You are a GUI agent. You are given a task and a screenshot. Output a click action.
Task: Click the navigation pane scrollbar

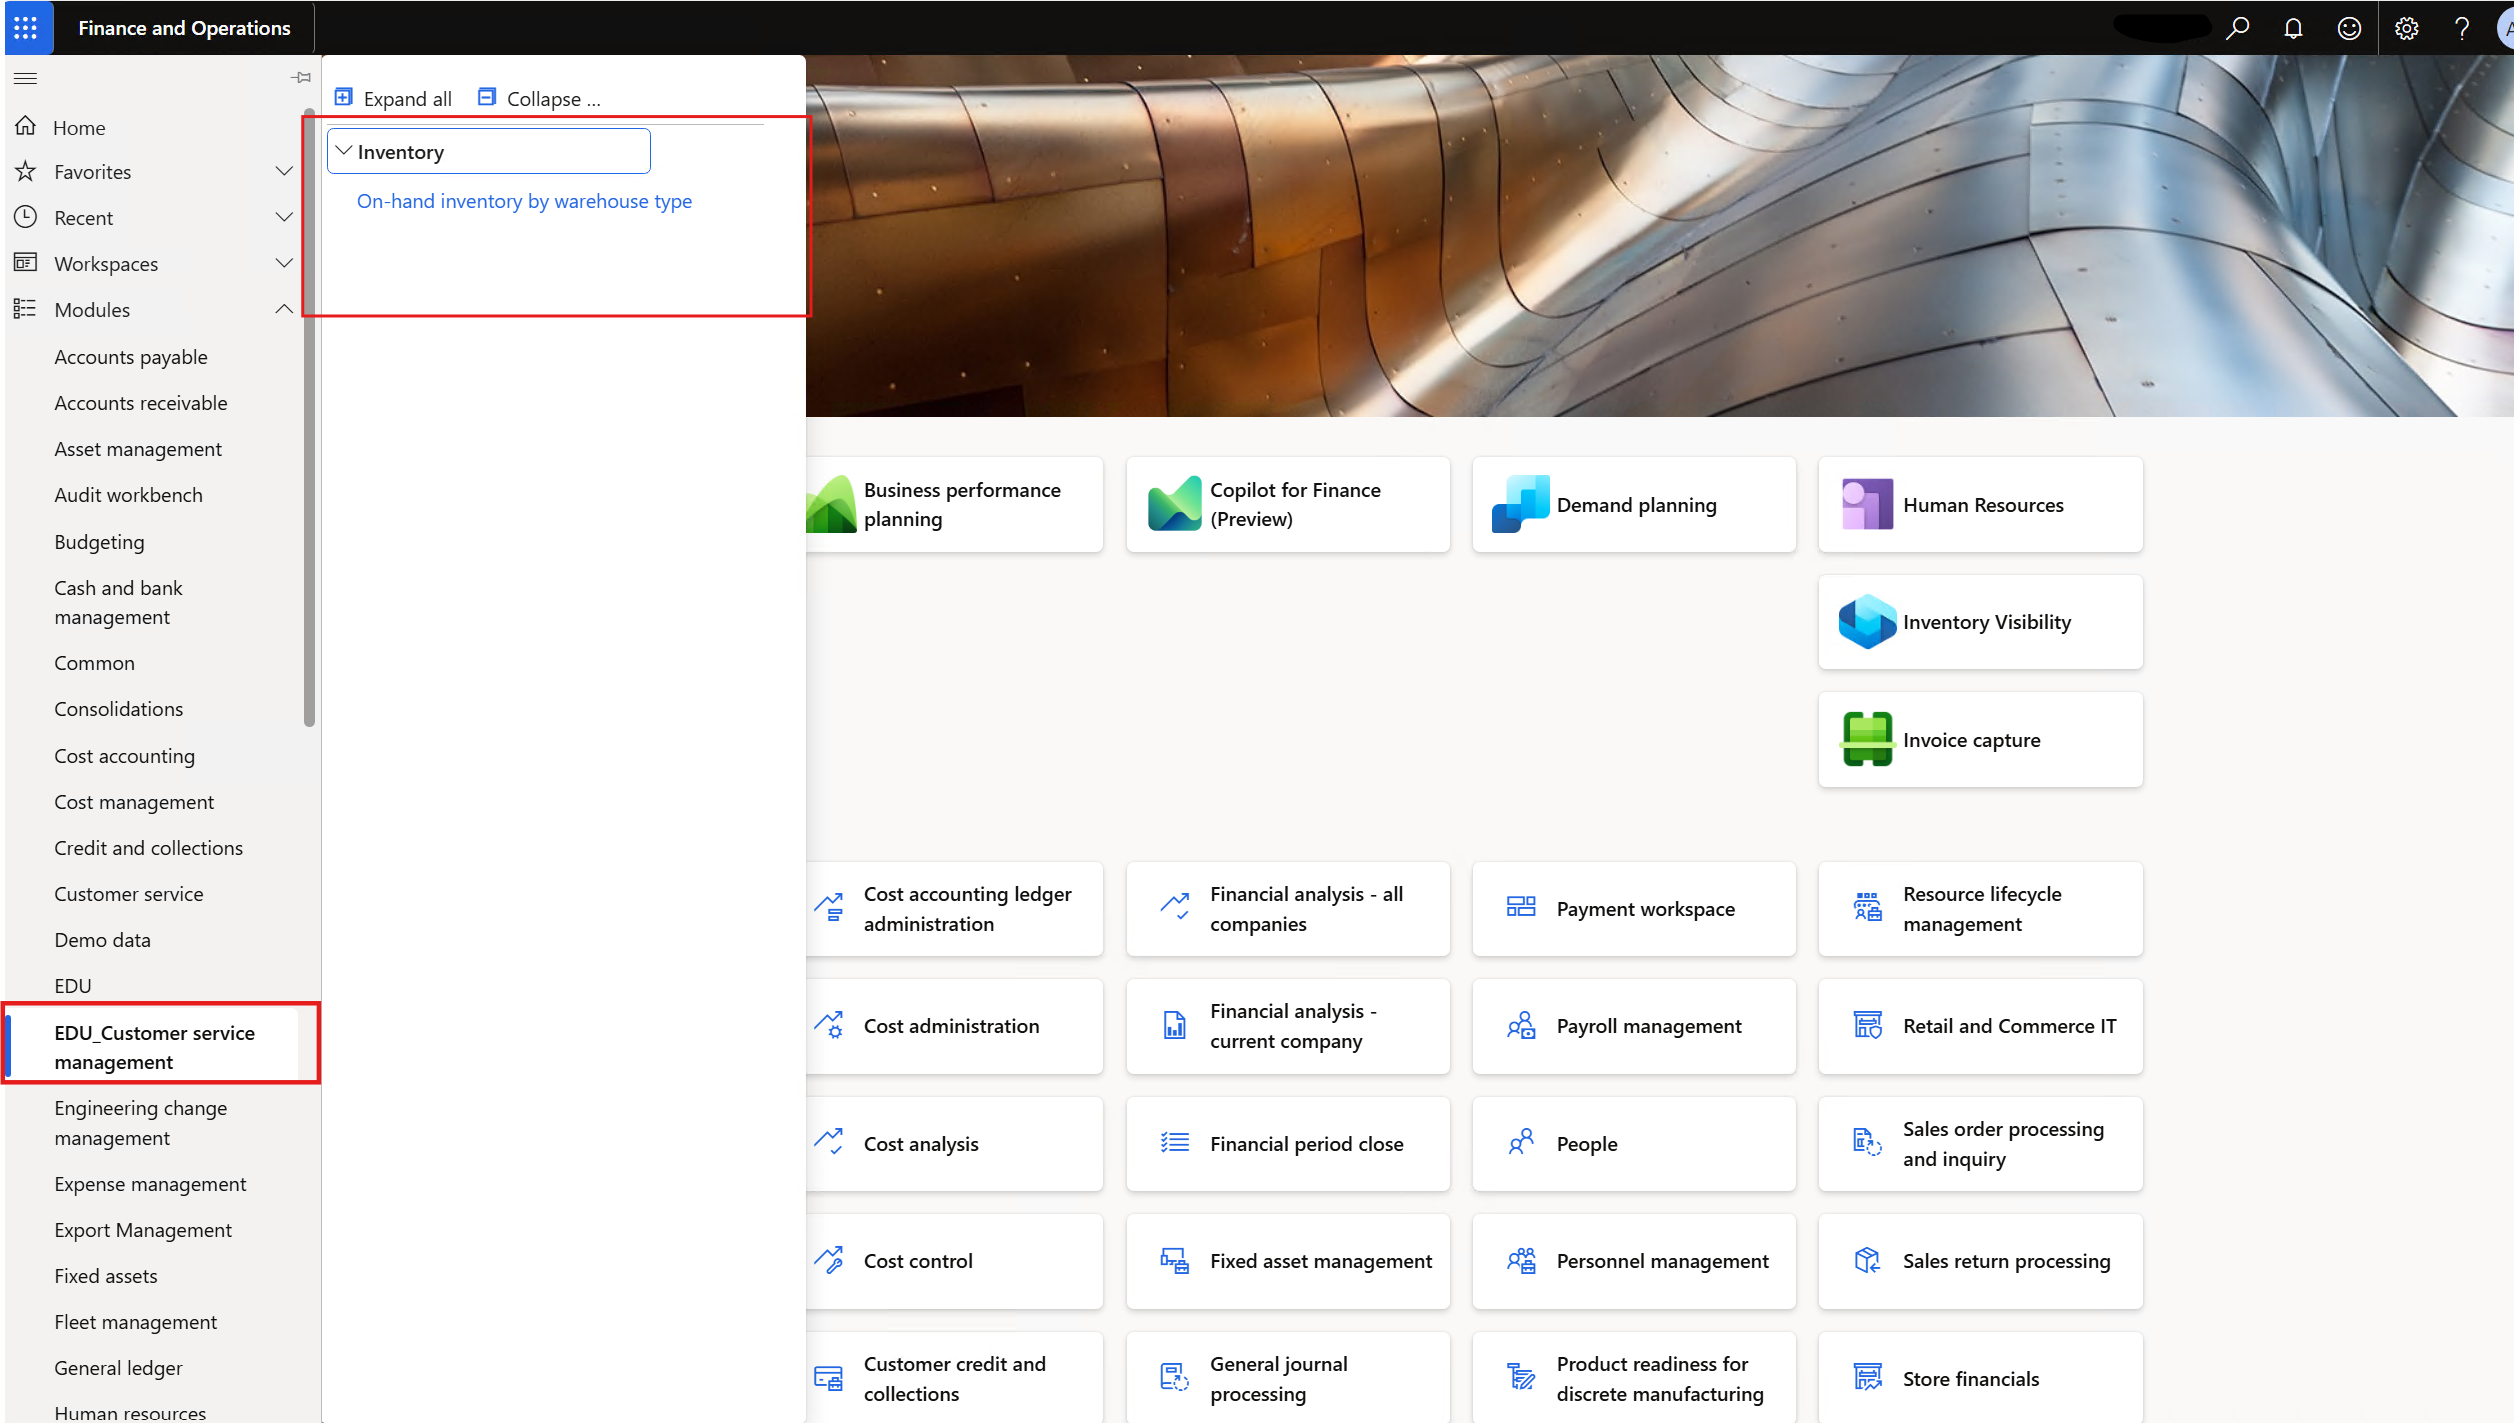(309, 420)
